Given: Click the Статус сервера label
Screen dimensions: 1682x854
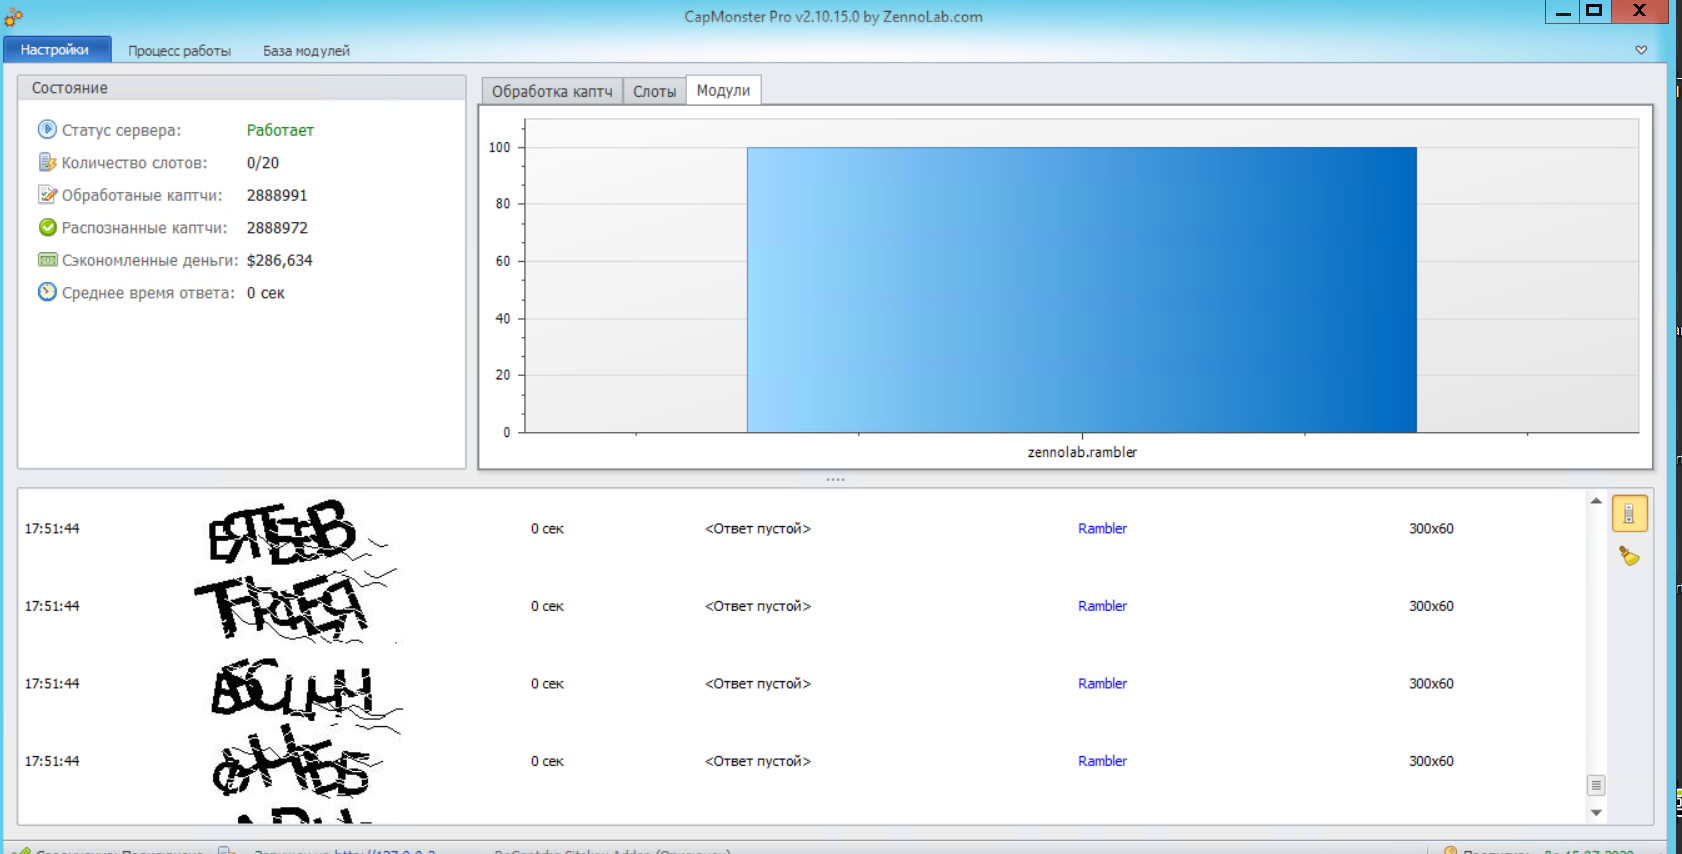Looking at the screenshot, I should coord(121,130).
